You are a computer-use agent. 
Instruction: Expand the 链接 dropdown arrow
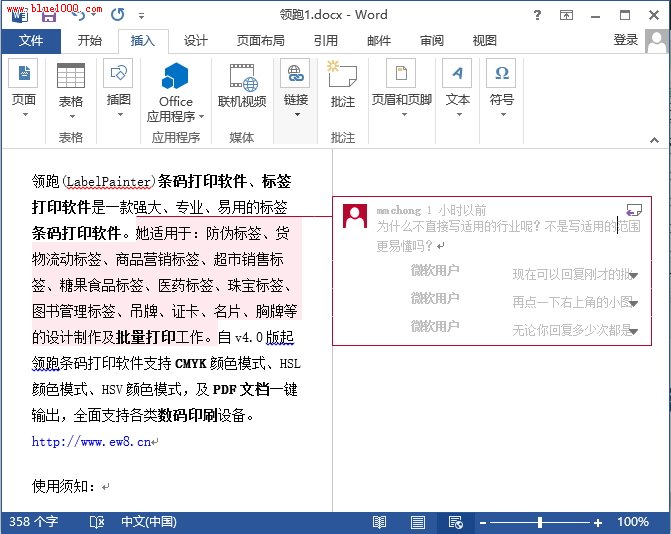pyautogui.click(x=297, y=115)
